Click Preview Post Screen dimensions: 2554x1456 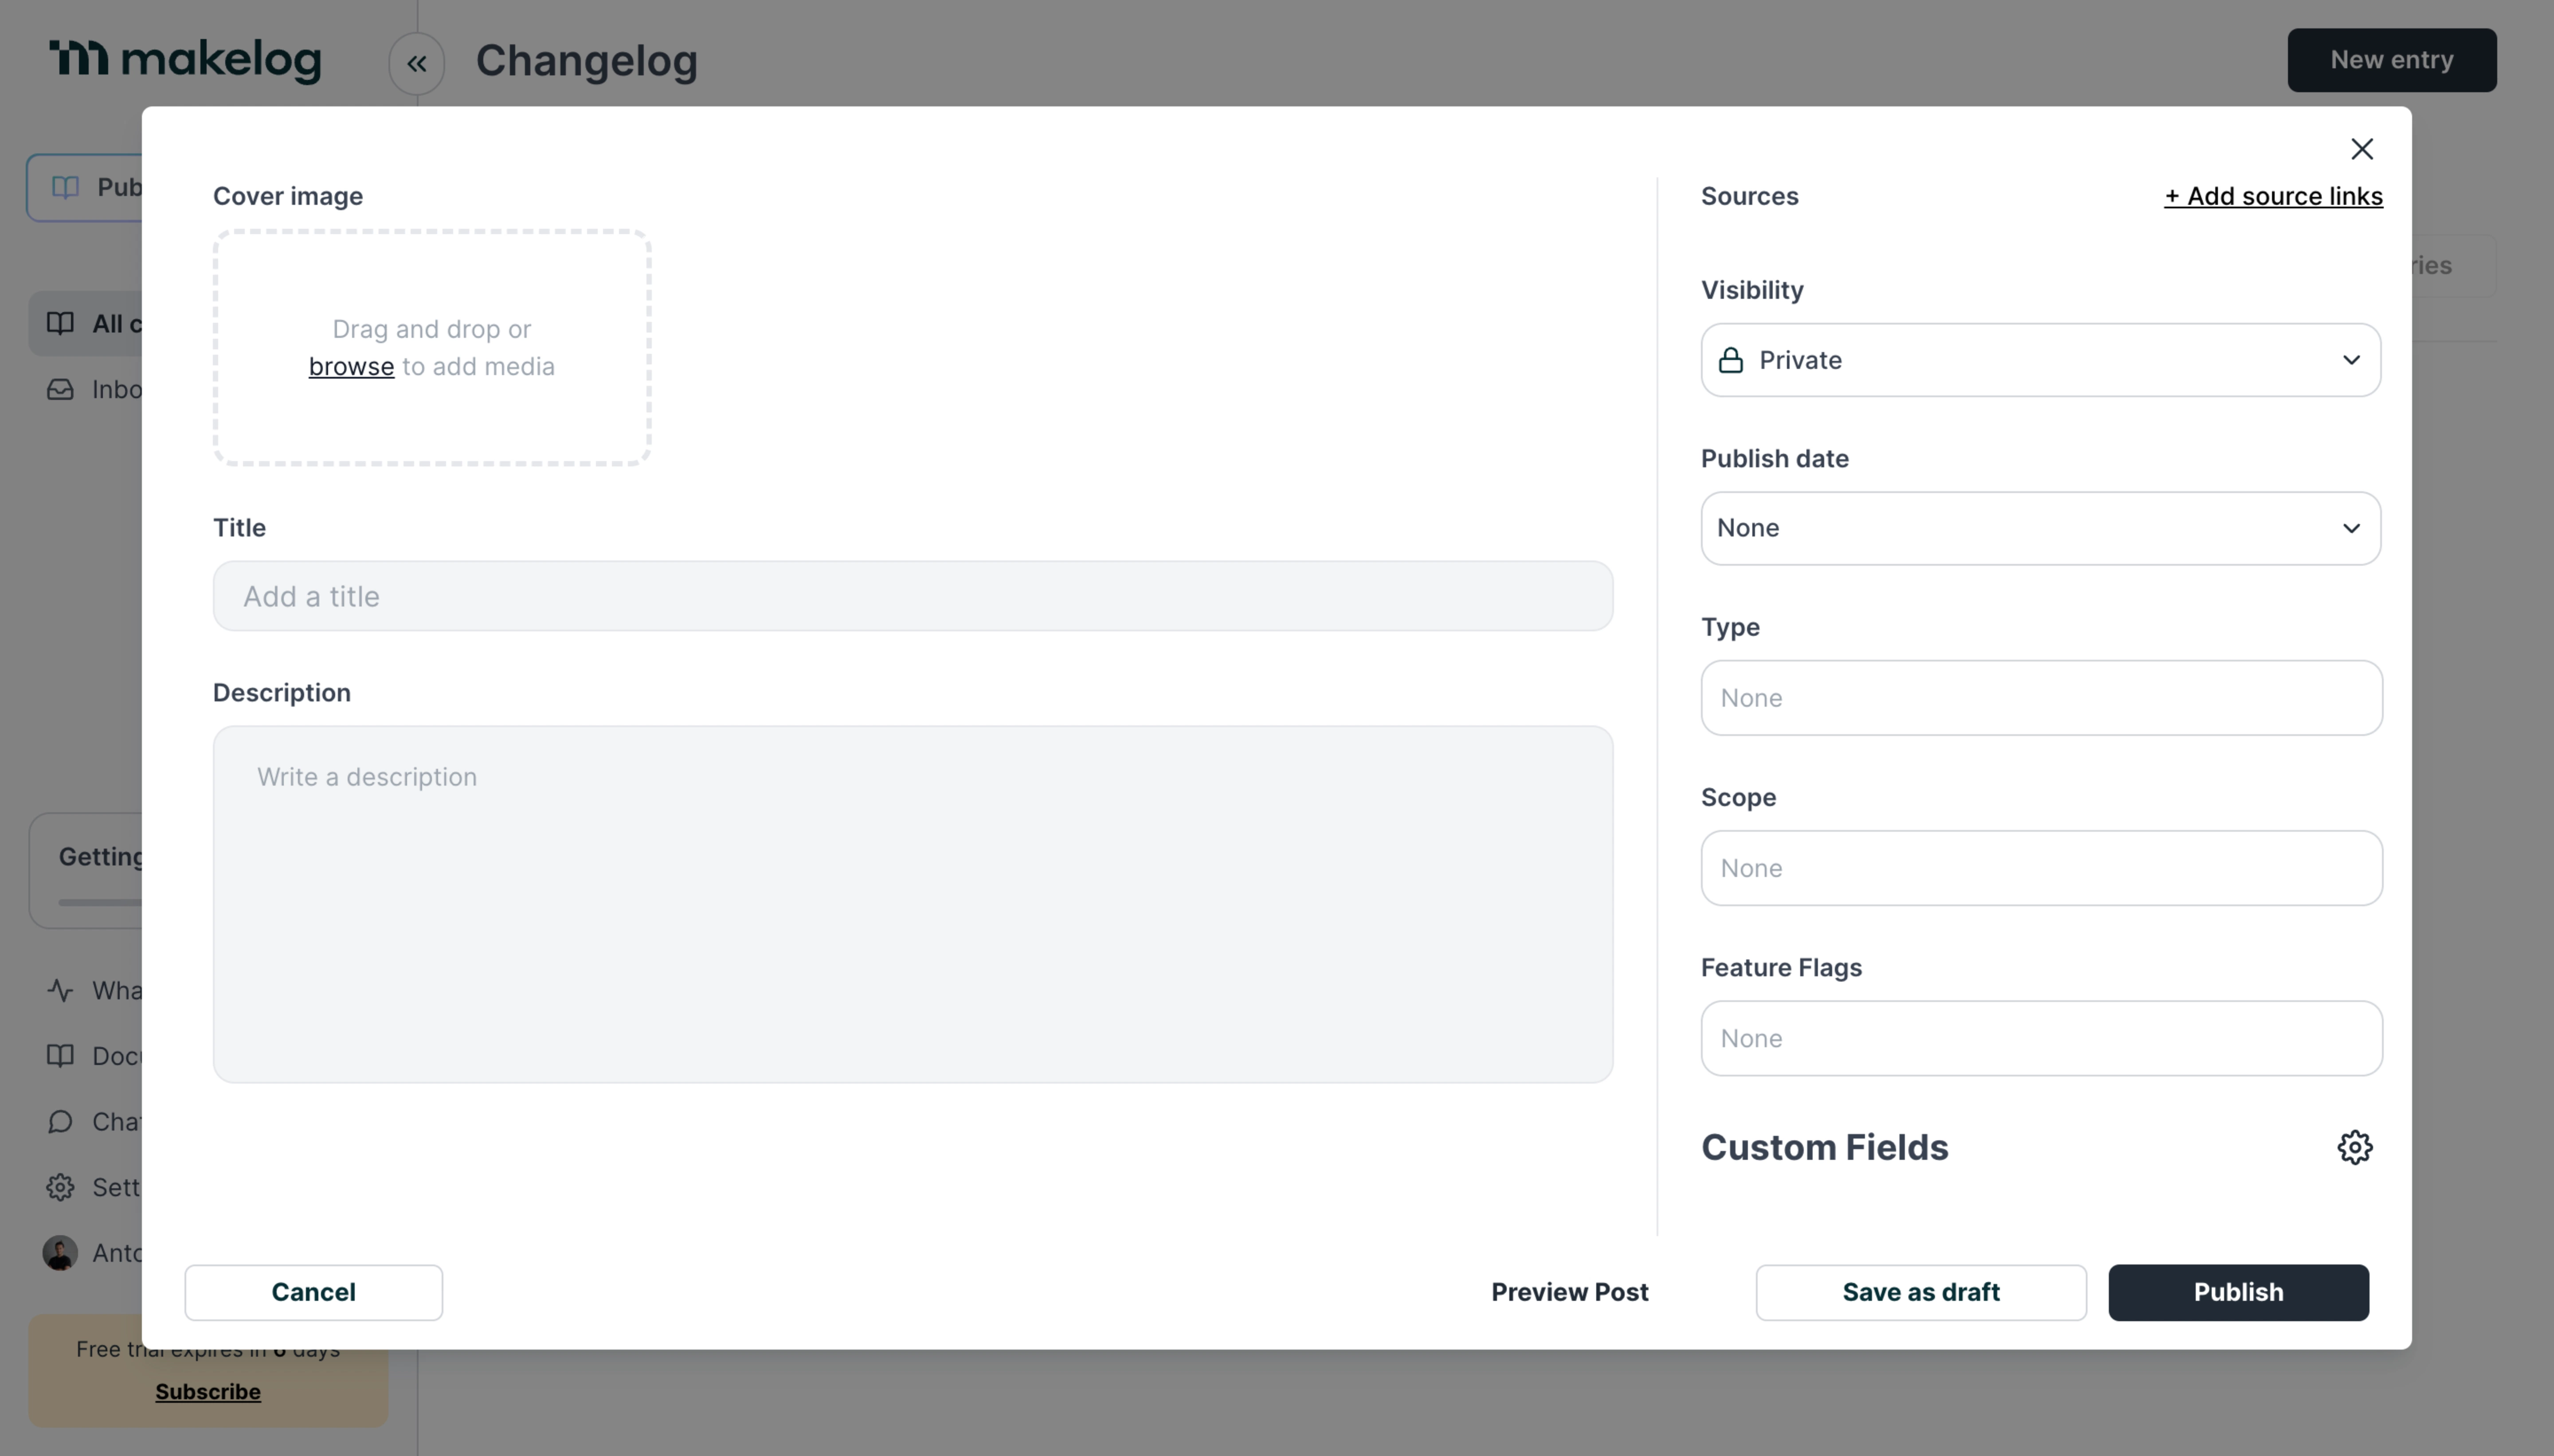[x=1569, y=1292]
